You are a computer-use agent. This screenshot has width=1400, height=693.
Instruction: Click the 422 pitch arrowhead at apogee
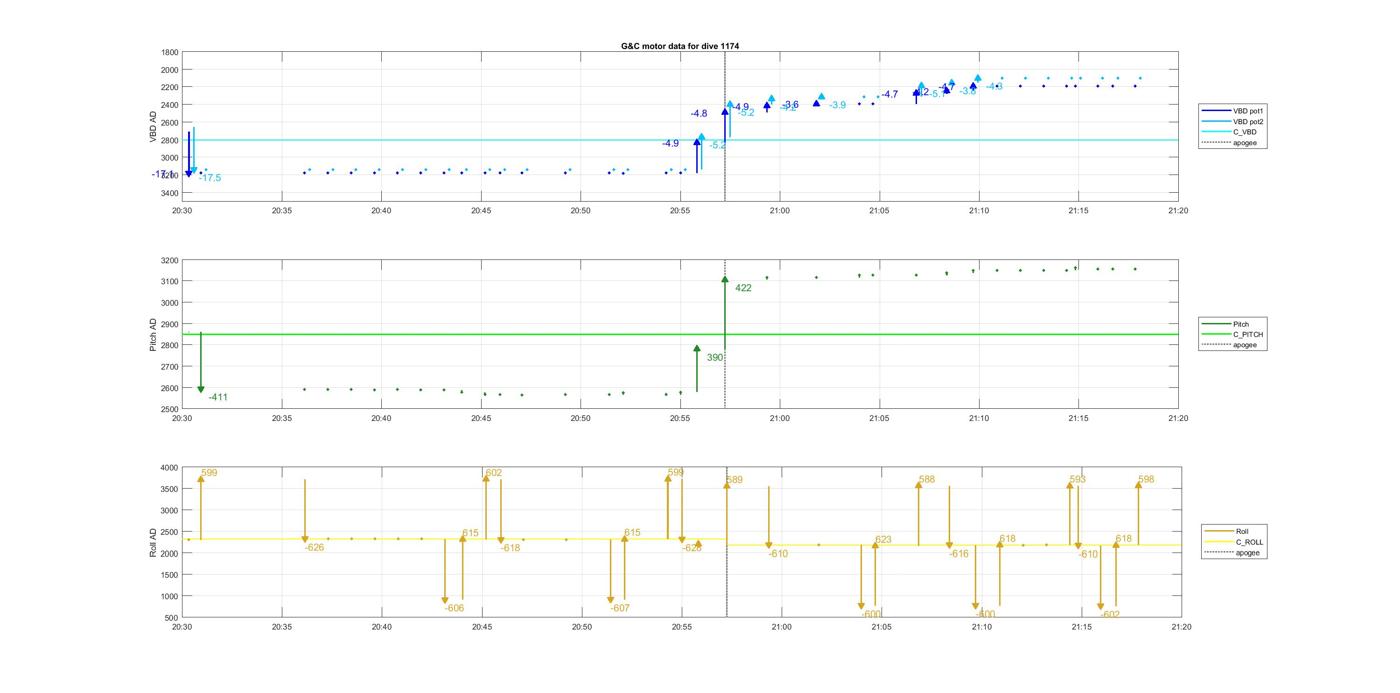tap(725, 280)
